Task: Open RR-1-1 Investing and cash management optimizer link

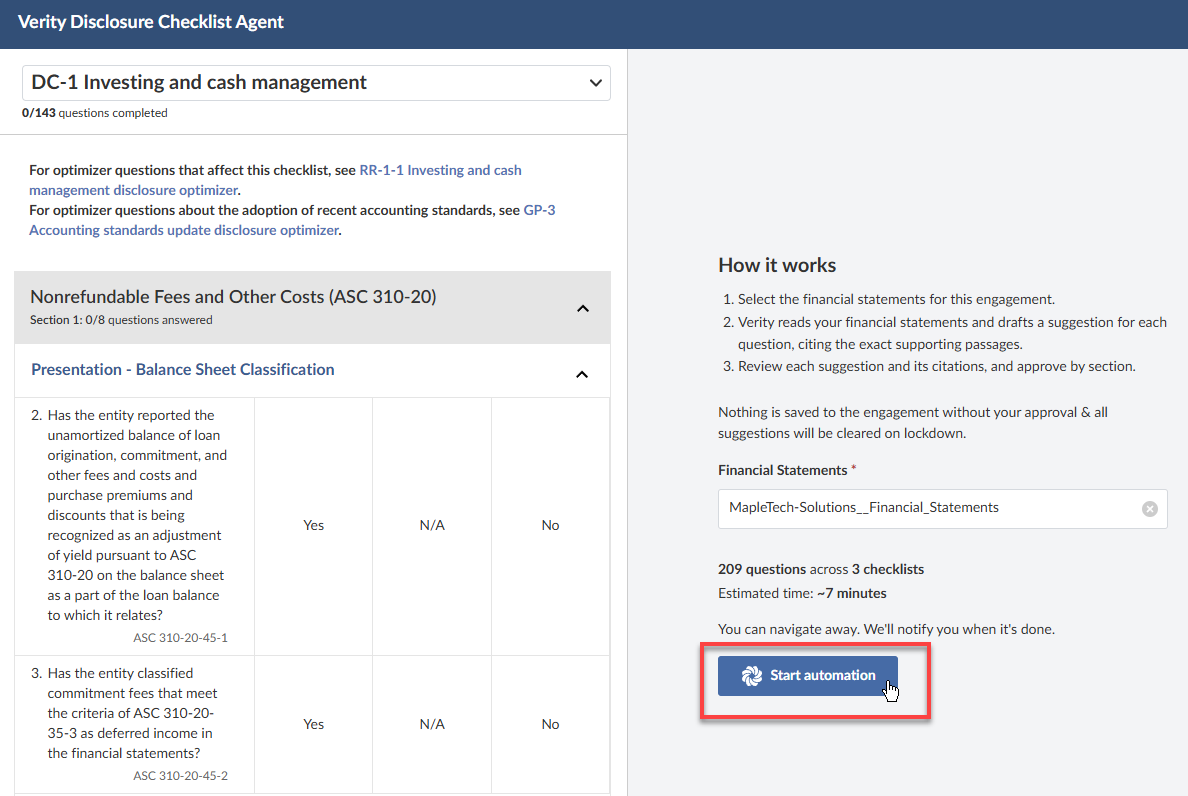Action: [x=275, y=180]
